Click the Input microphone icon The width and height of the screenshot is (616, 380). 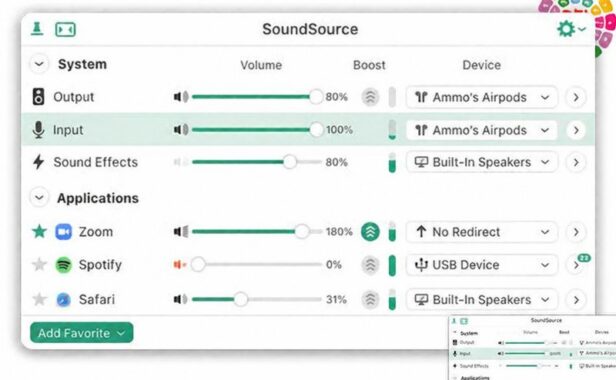(38, 130)
